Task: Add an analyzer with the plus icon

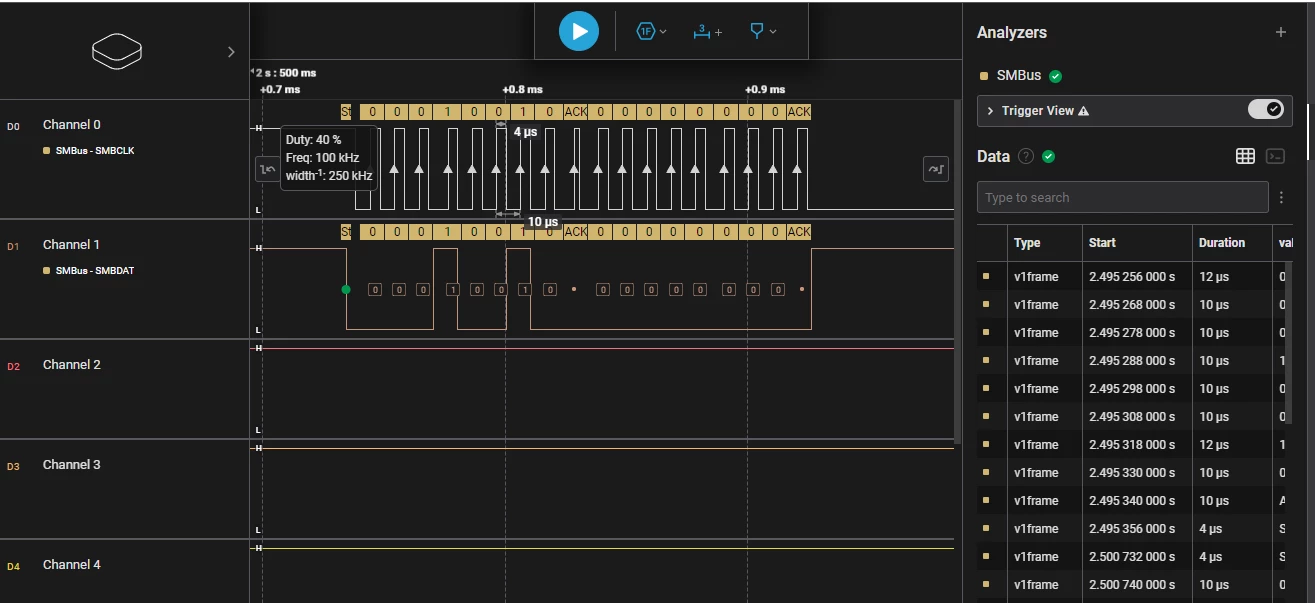Action: click(1281, 32)
